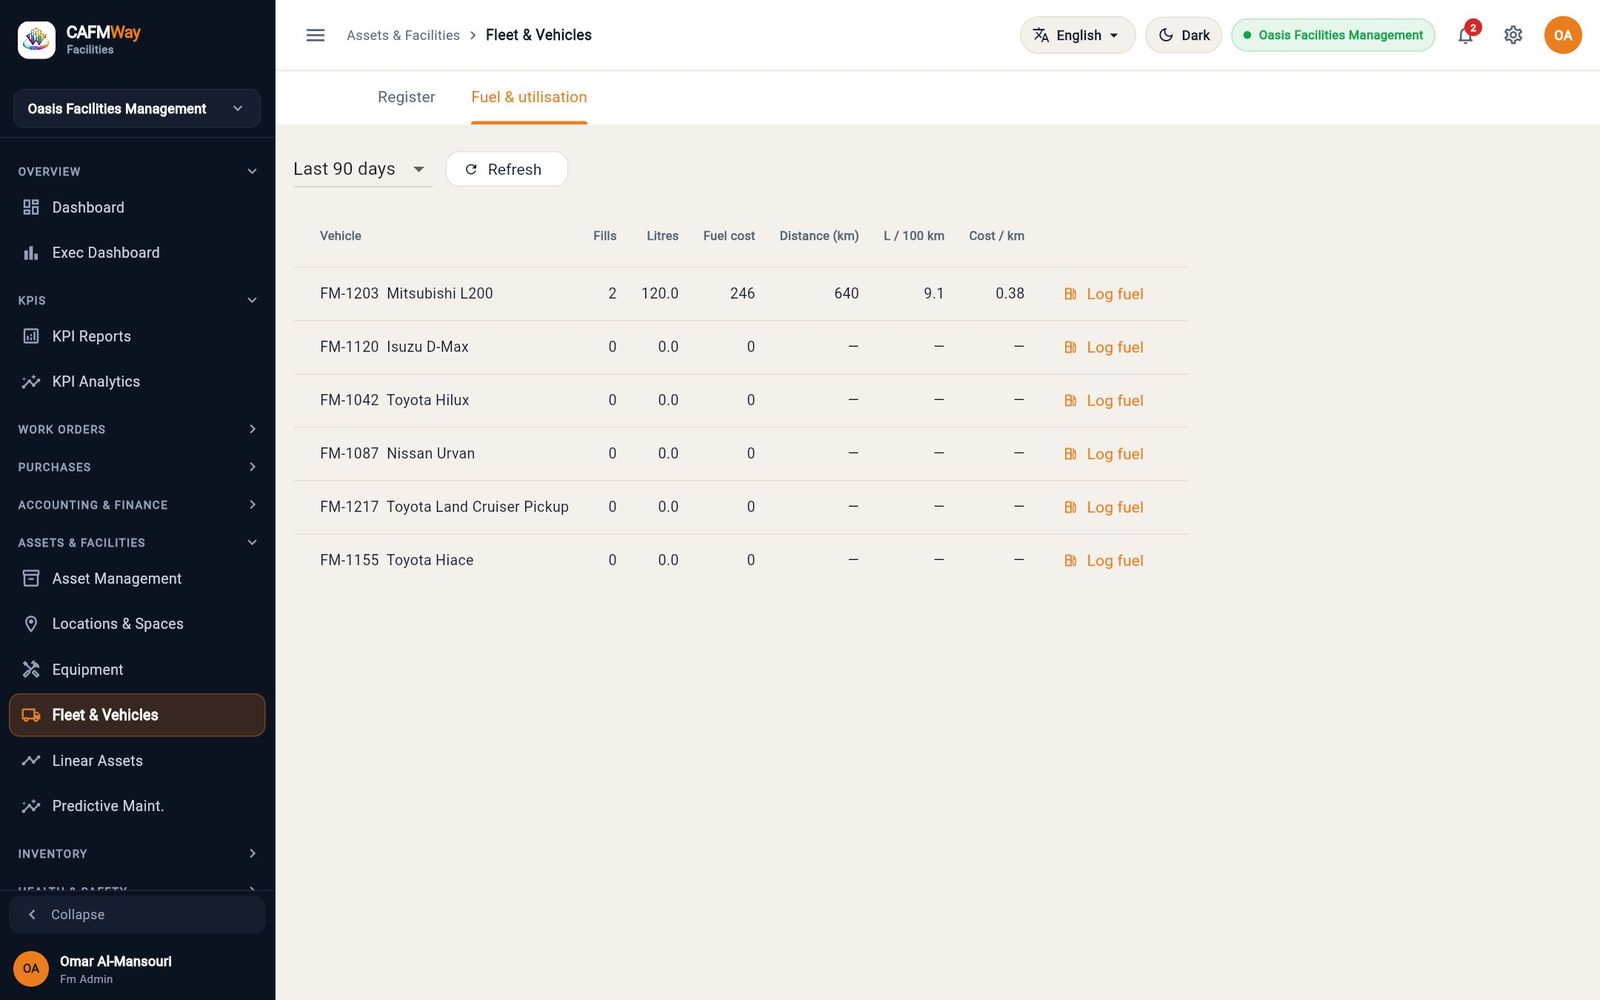Collapse the Overview sidebar section

pos(137,172)
